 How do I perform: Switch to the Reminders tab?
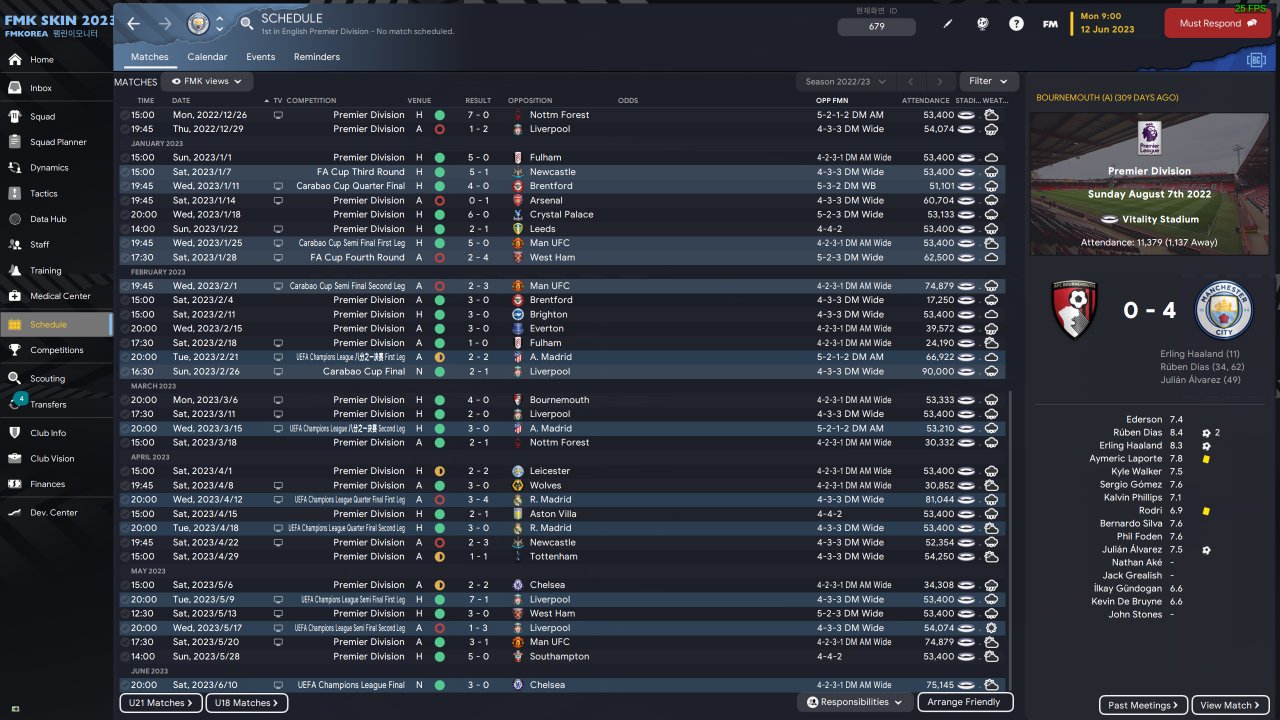pos(317,57)
